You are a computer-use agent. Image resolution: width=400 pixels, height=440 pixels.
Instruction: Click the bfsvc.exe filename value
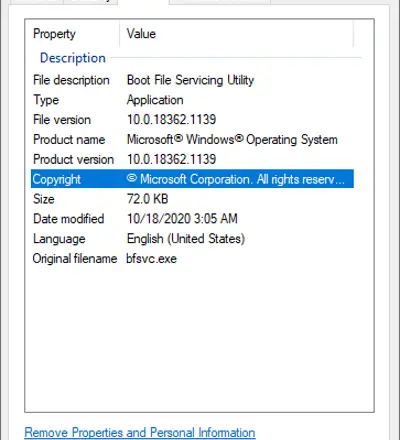[x=151, y=258]
